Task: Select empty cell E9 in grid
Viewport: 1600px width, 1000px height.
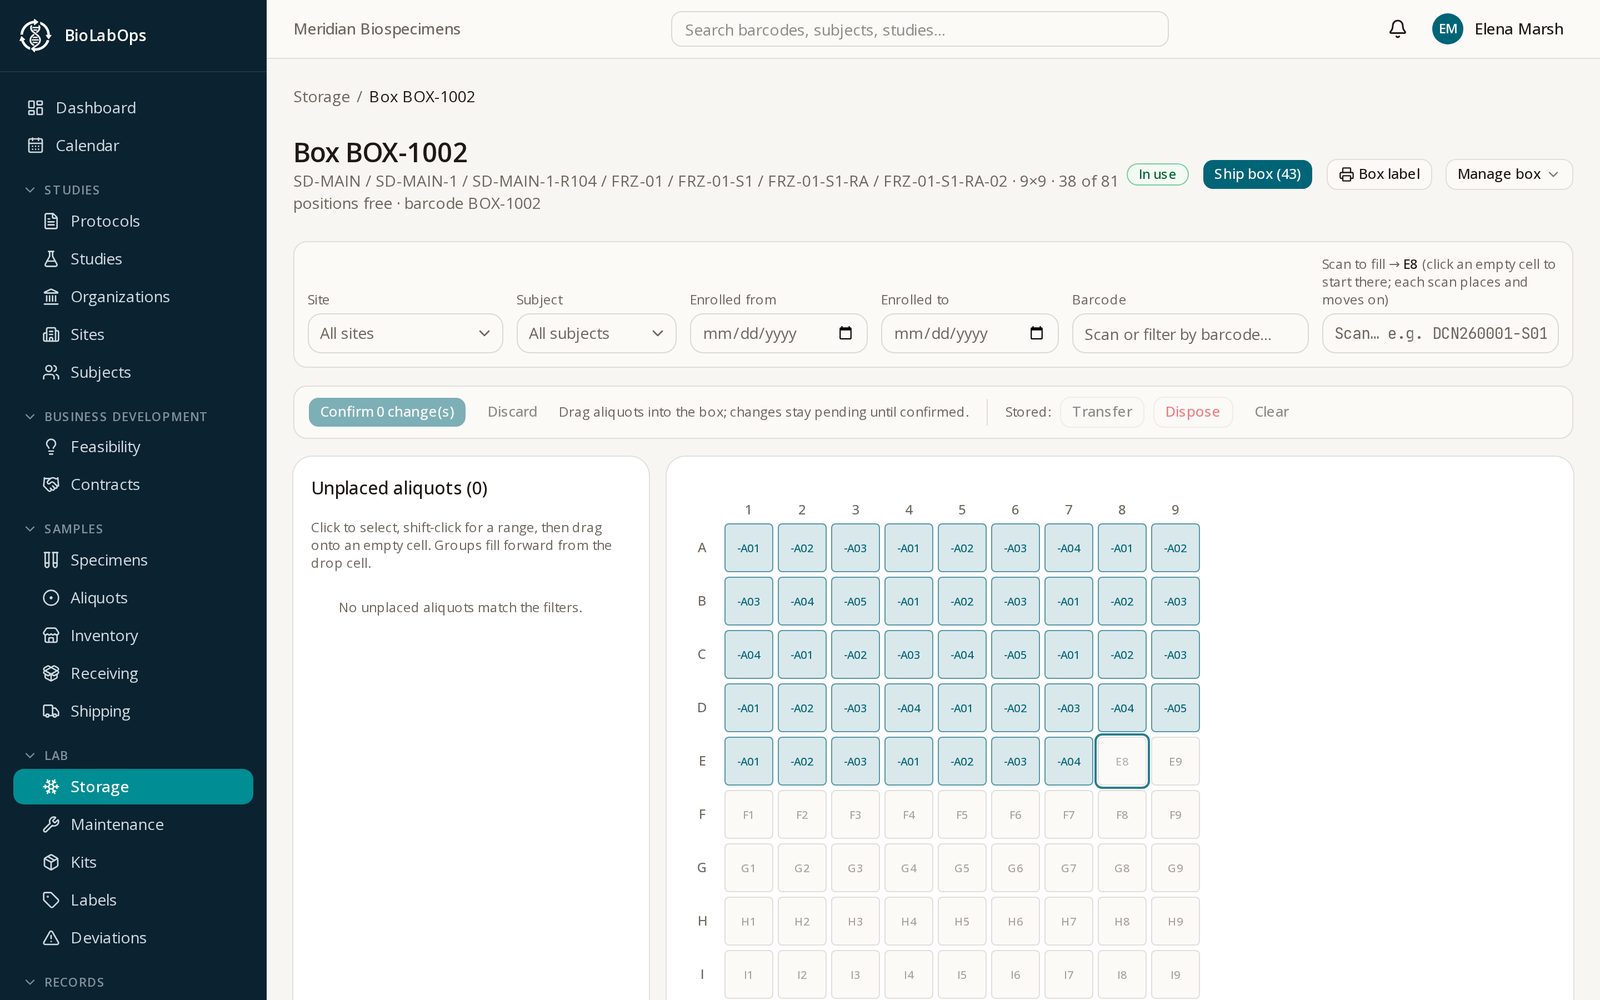Action: pyautogui.click(x=1175, y=761)
